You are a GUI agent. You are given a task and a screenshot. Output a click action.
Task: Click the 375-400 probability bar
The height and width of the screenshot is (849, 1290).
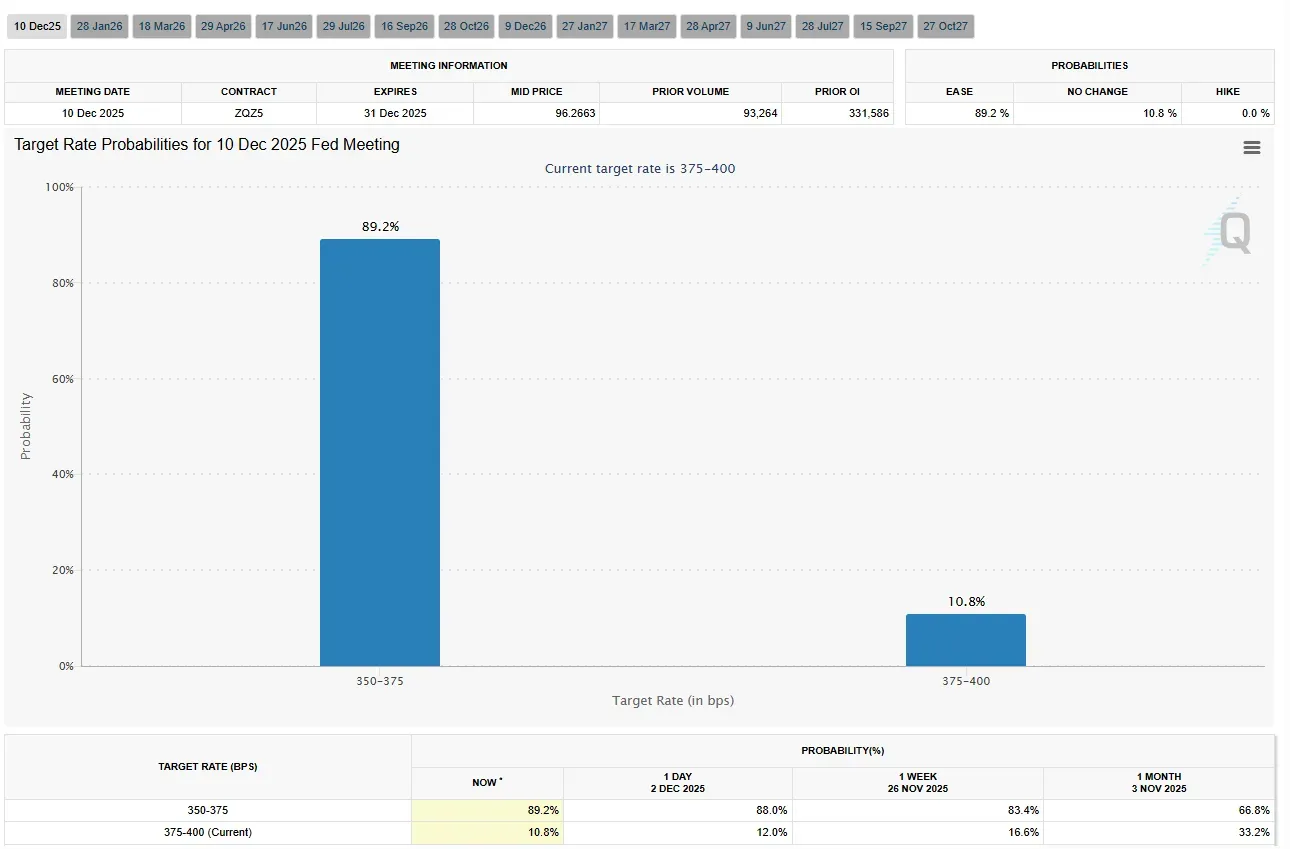coord(965,640)
